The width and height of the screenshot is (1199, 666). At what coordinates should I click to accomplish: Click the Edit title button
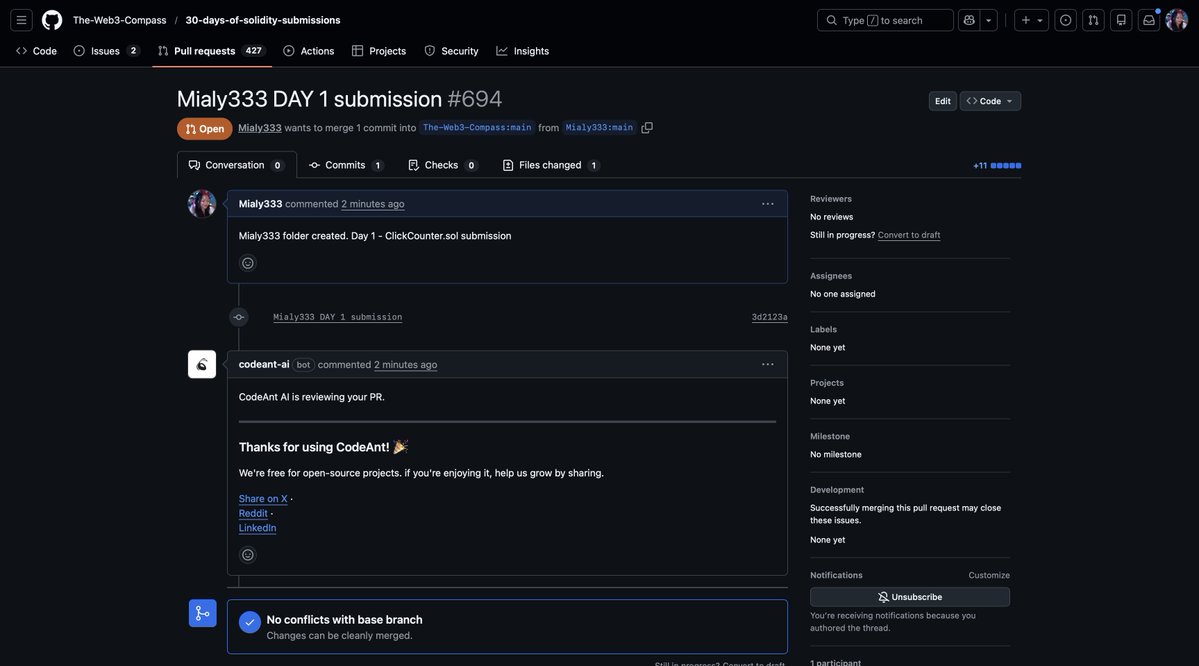click(x=942, y=101)
